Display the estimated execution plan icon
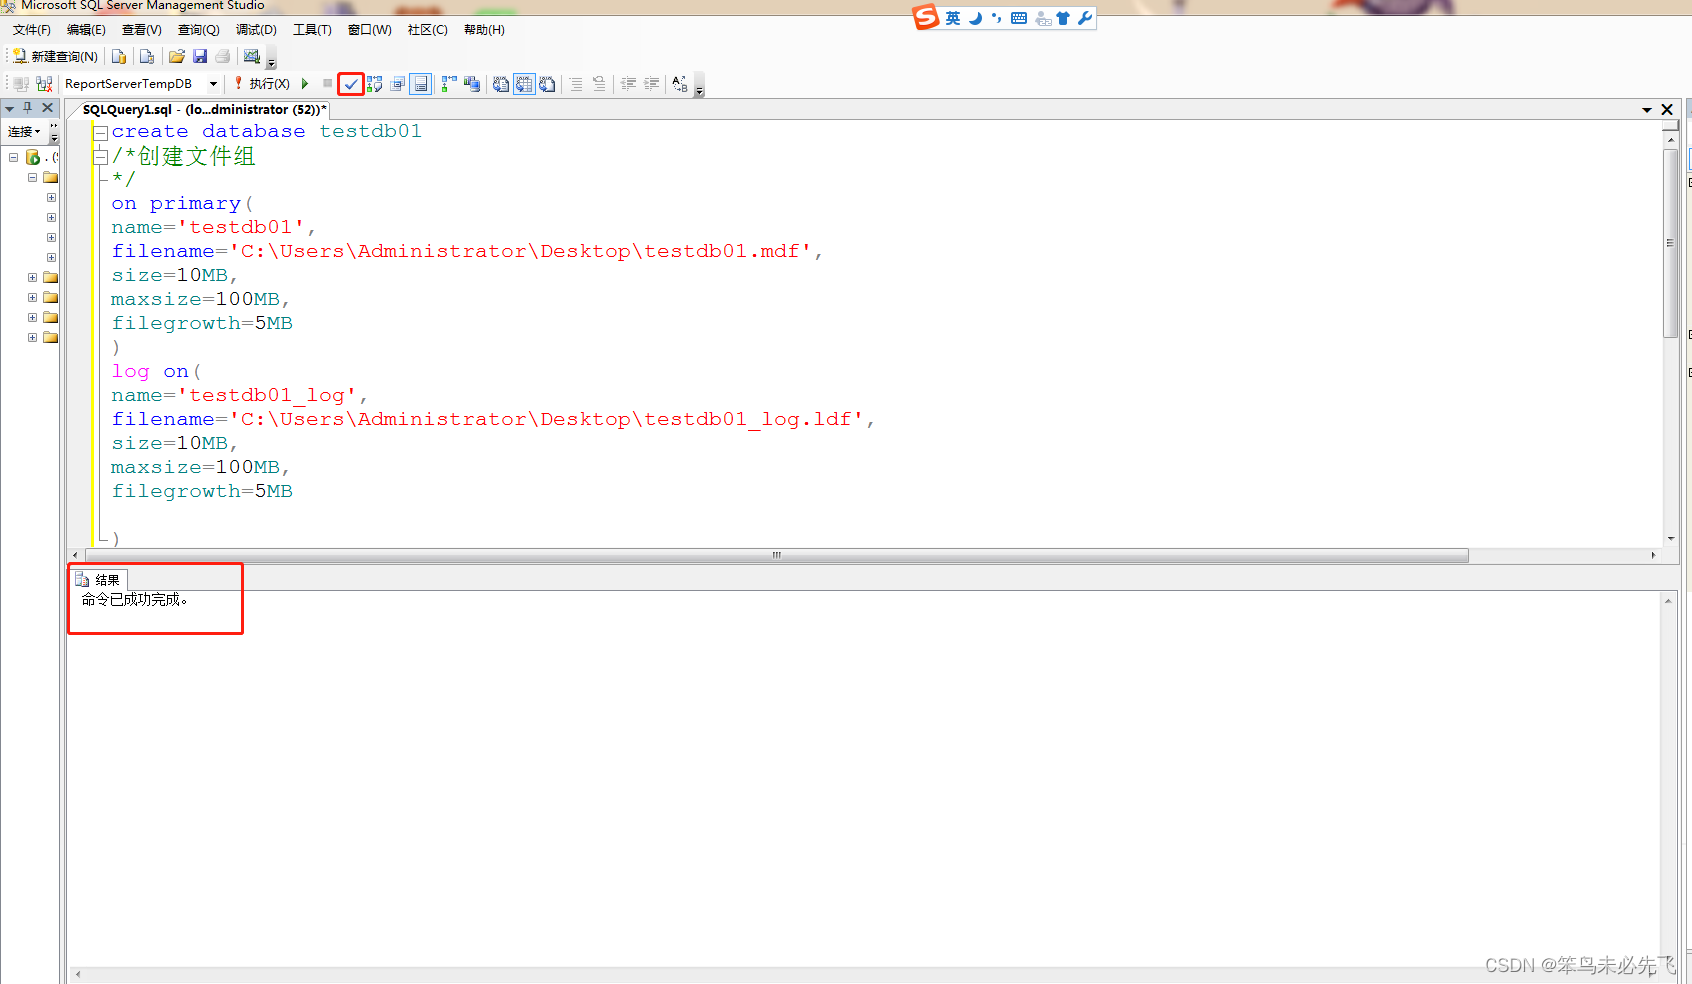This screenshot has height=984, width=1692. pyautogui.click(x=374, y=84)
